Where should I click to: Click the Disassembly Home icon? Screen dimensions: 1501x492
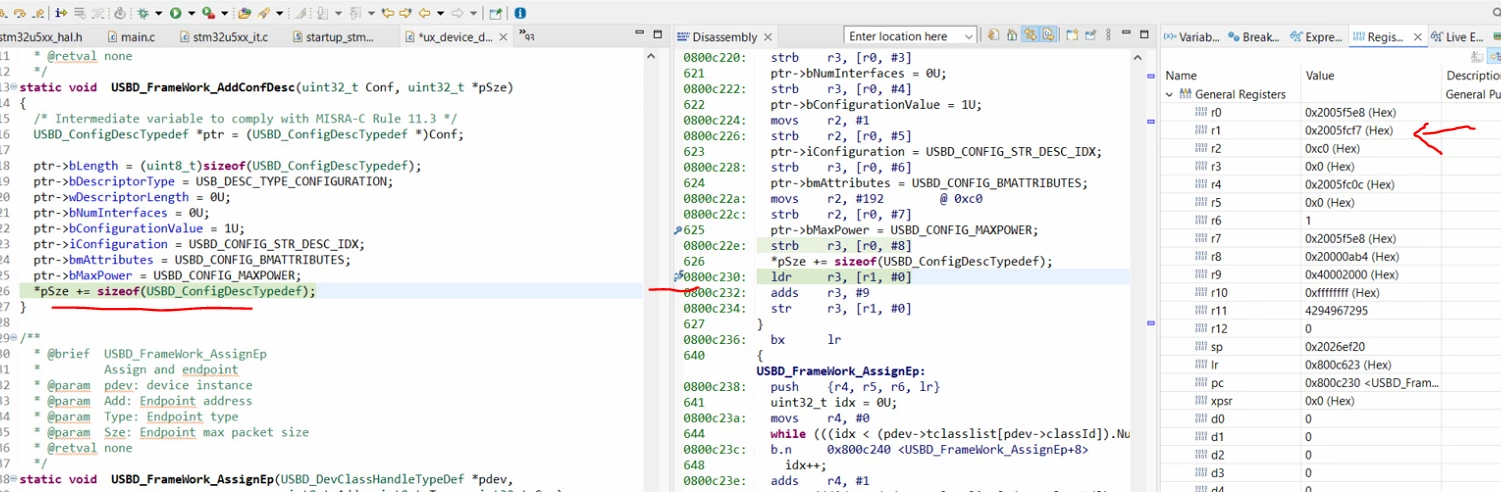1012,36
